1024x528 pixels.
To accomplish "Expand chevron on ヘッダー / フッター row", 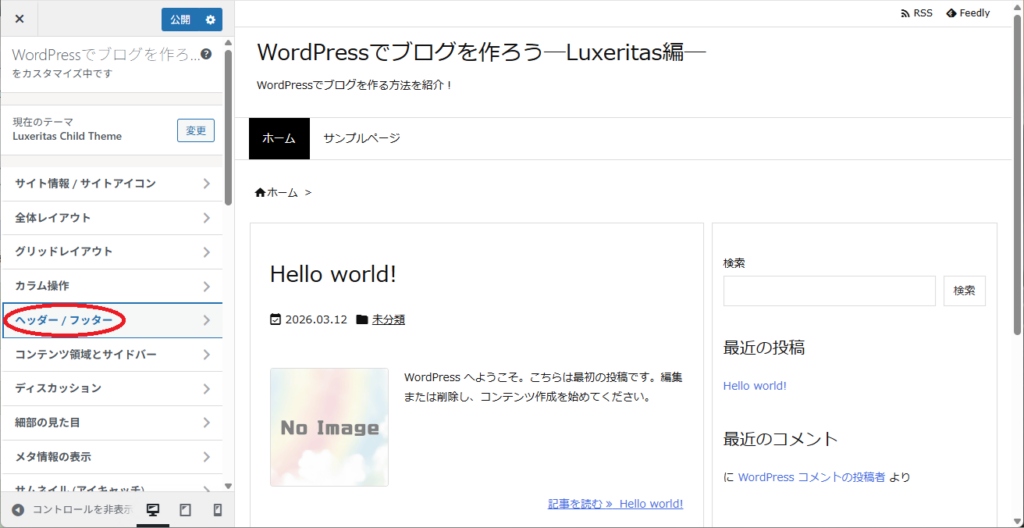I will point(206,320).
